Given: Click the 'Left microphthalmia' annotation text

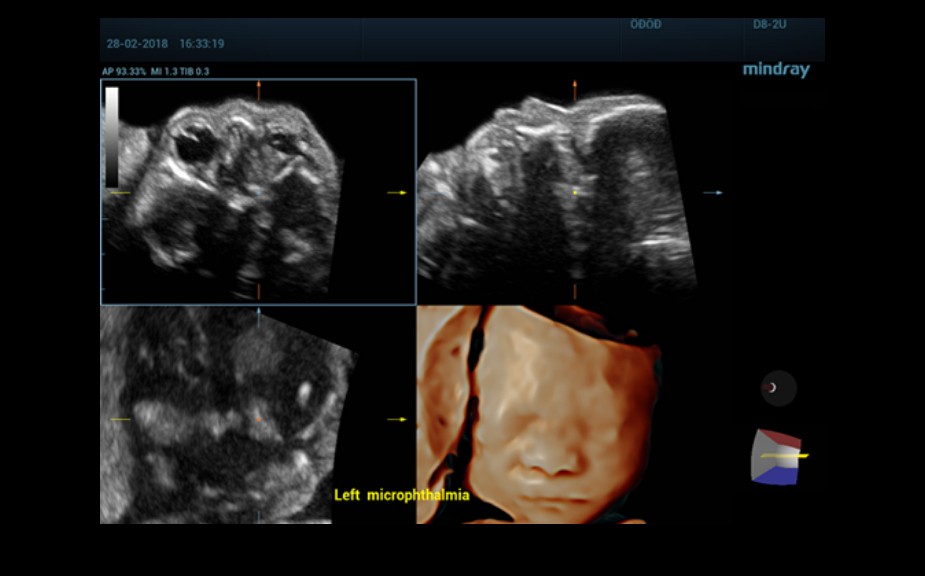Looking at the screenshot, I should click(401, 495).
